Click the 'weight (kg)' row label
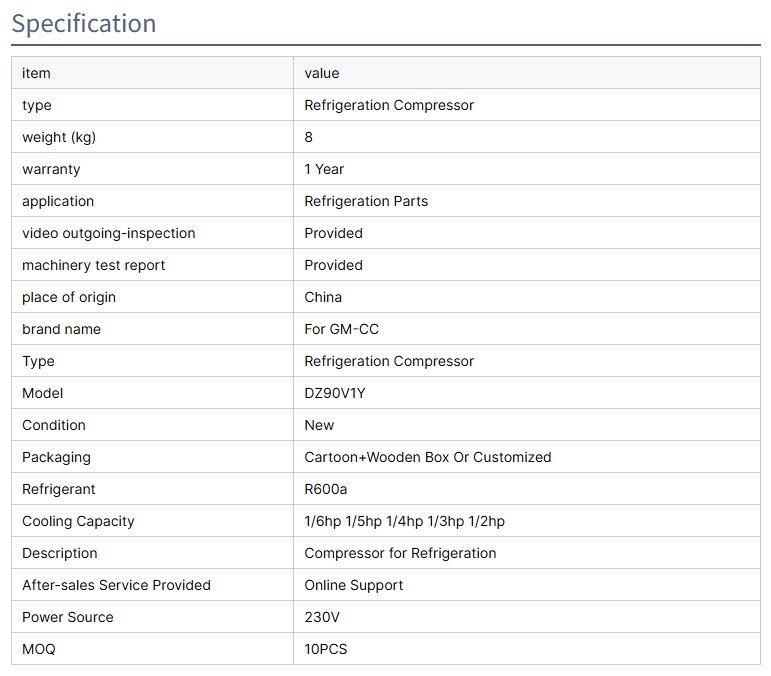The width and height of the screenshot is (771, 676). pos(59,137)
